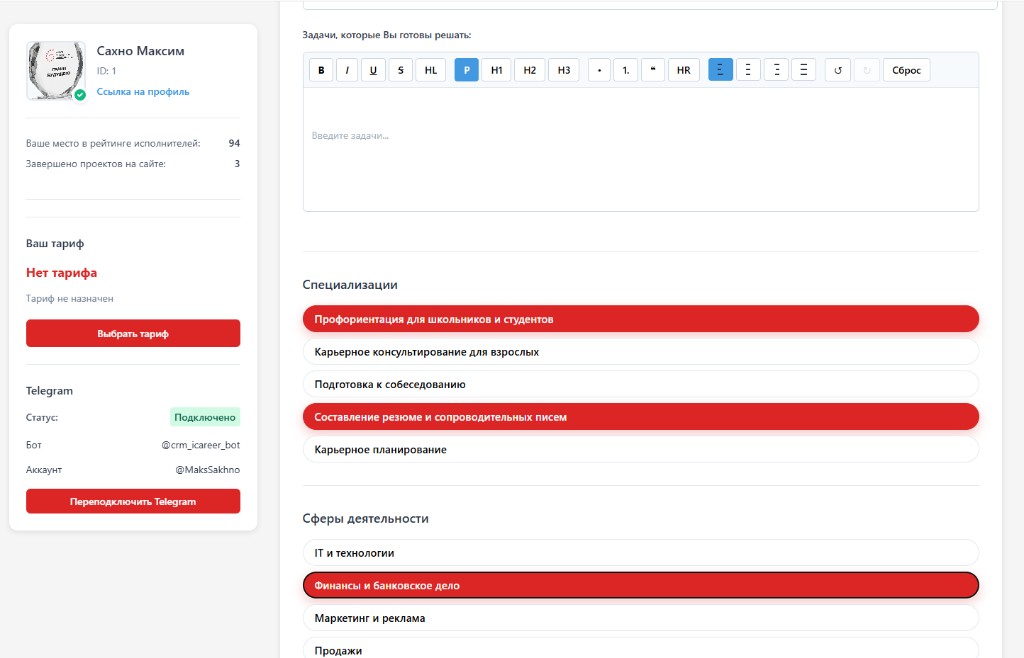Select the align-left text icon

pyautogui.click(x=720, y=70)
